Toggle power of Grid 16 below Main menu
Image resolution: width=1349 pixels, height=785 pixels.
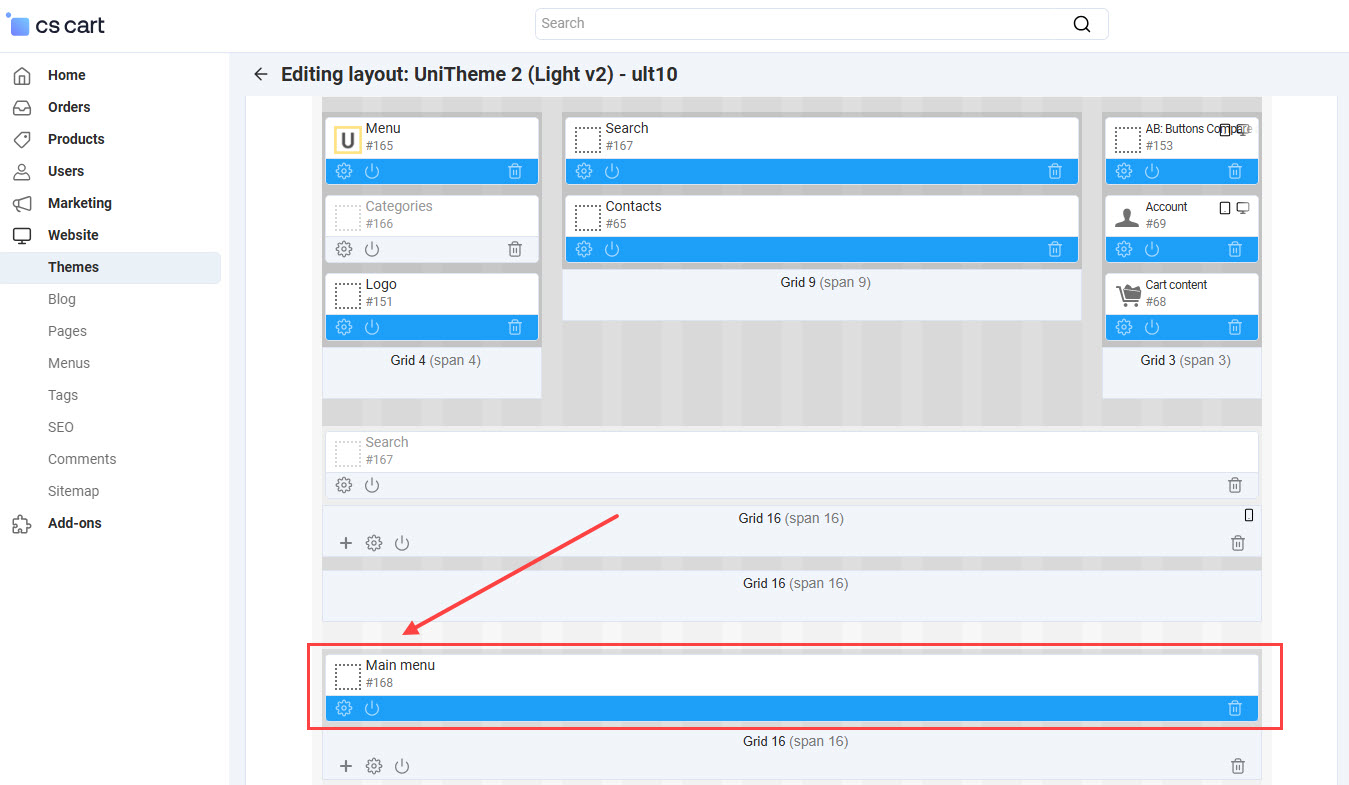[x=402, y=766]
